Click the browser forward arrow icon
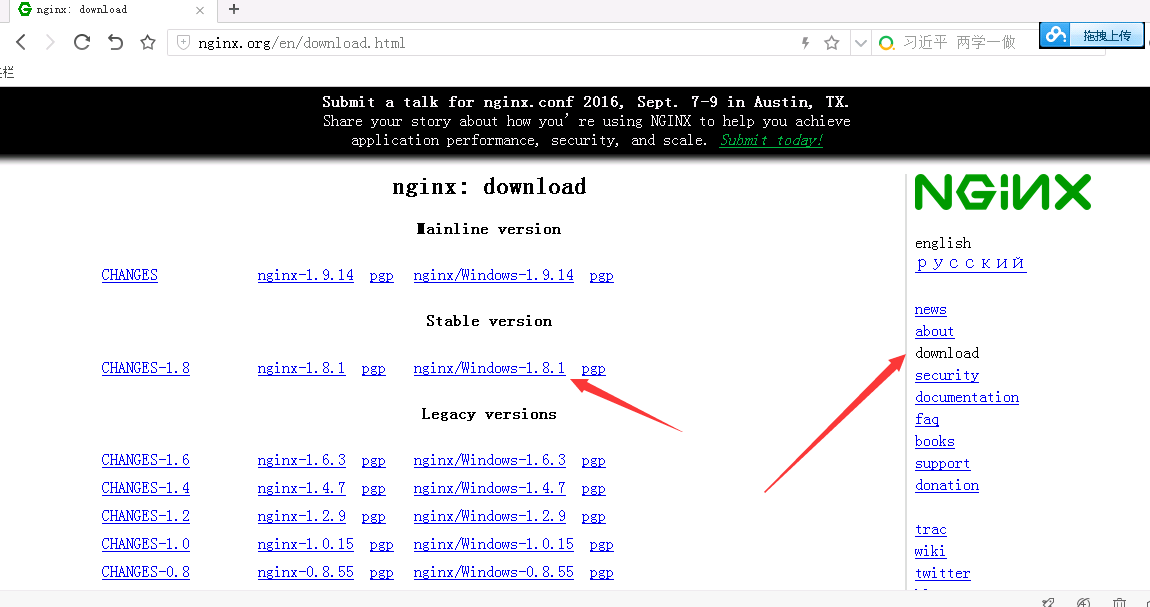The height and width of the screenshot is (607, 1150). tap(50, 42)
